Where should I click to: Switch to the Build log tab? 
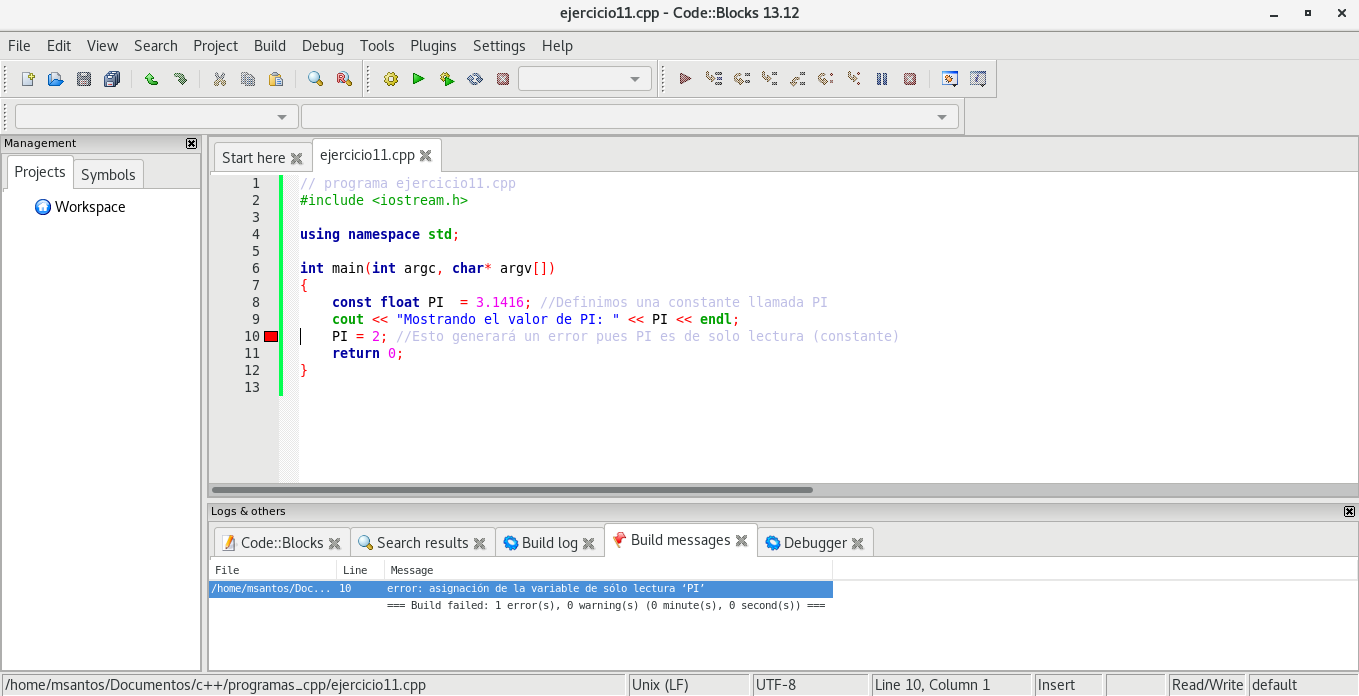tap(549, 543)
